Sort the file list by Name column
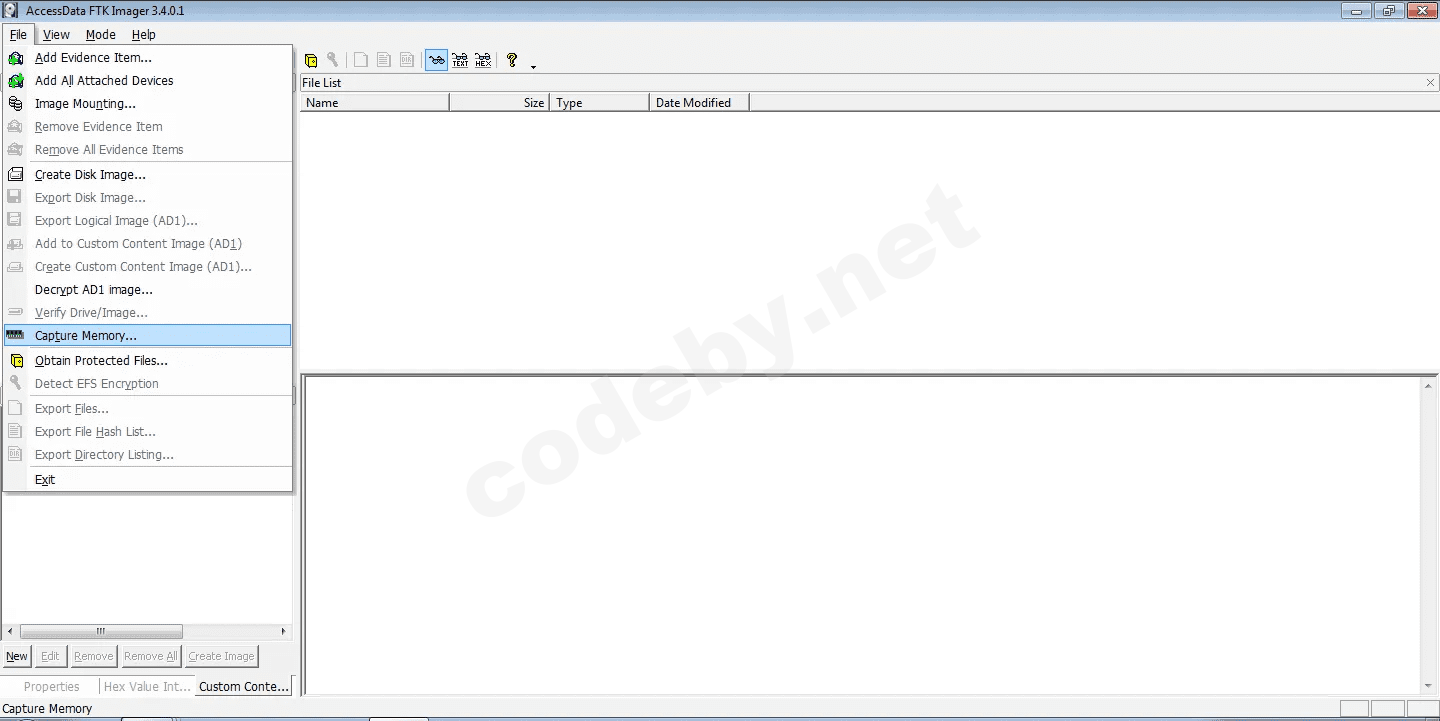 click(x=375, y=103)
